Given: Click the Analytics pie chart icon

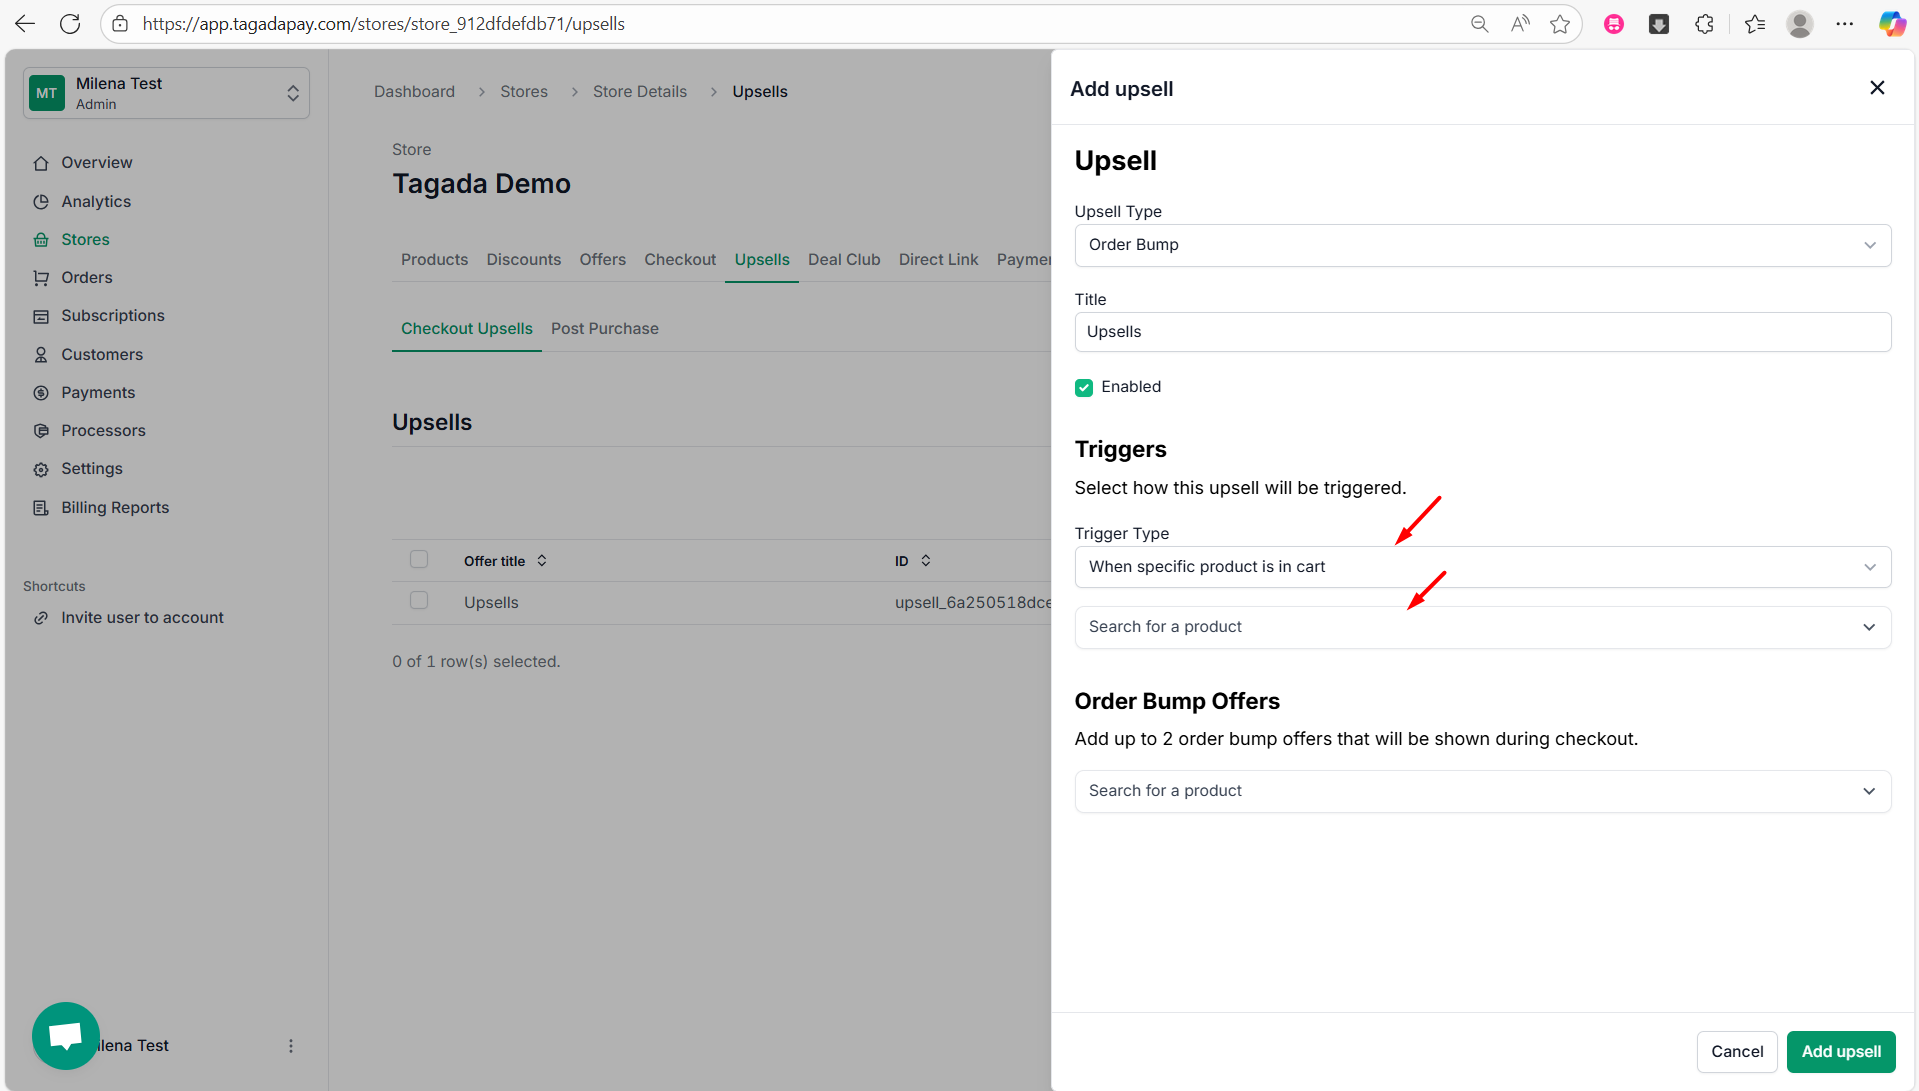Looking at the screenshot, I should [41, 202].
